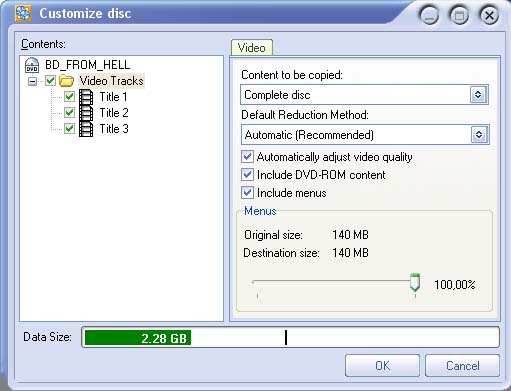Collapse the Video Tracks tree node

pyautogui.click(x=33, y=81)
